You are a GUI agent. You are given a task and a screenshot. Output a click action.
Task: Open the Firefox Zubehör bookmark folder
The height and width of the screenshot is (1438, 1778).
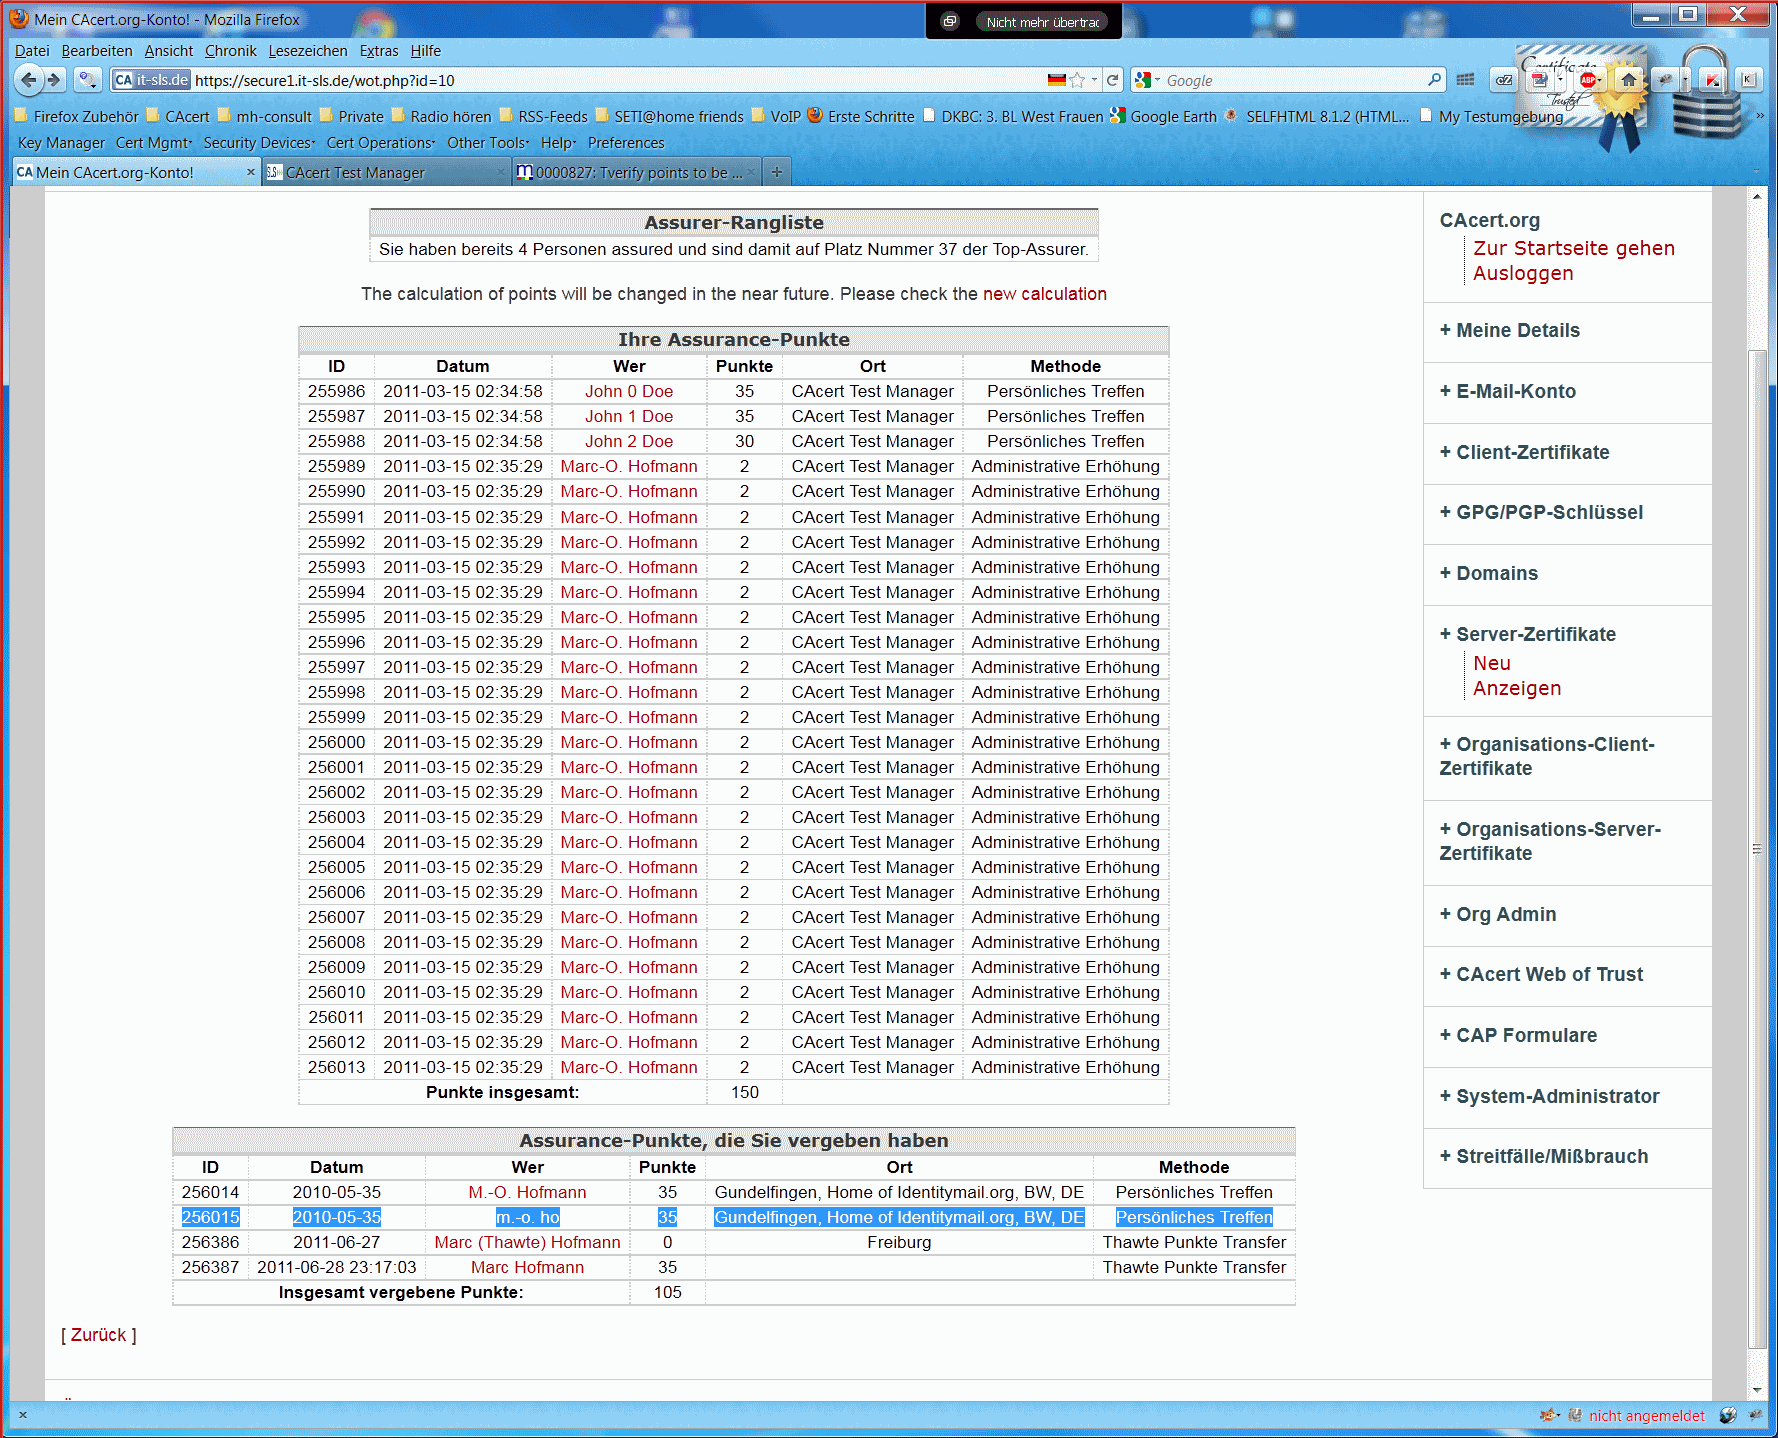click(x=77, y=116)
